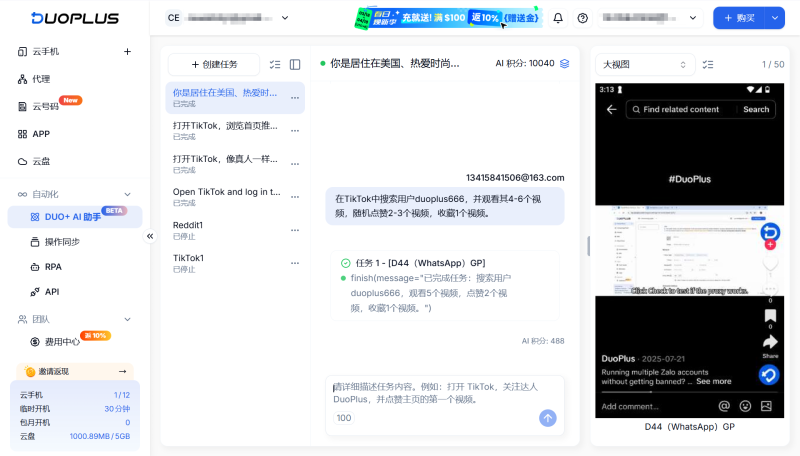Collapse the 自动化 sidebar section
Screen dimensions: 800x456
click(x=127, y=194)
